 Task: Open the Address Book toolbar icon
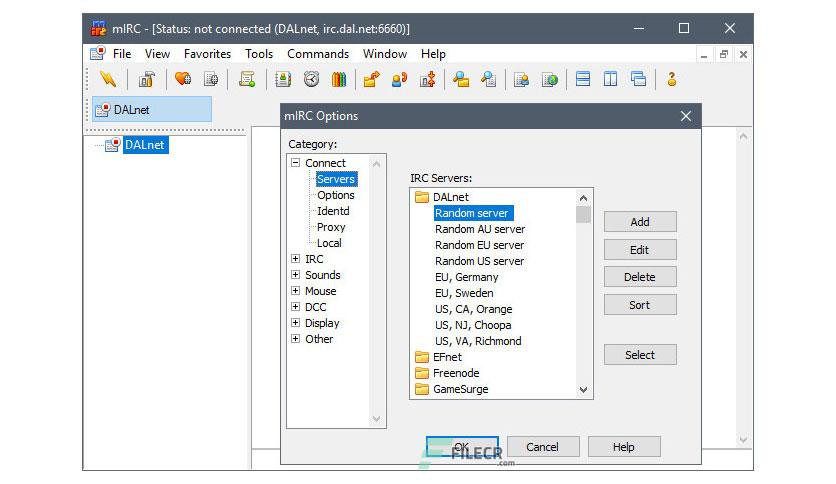[x=283, y=79]
